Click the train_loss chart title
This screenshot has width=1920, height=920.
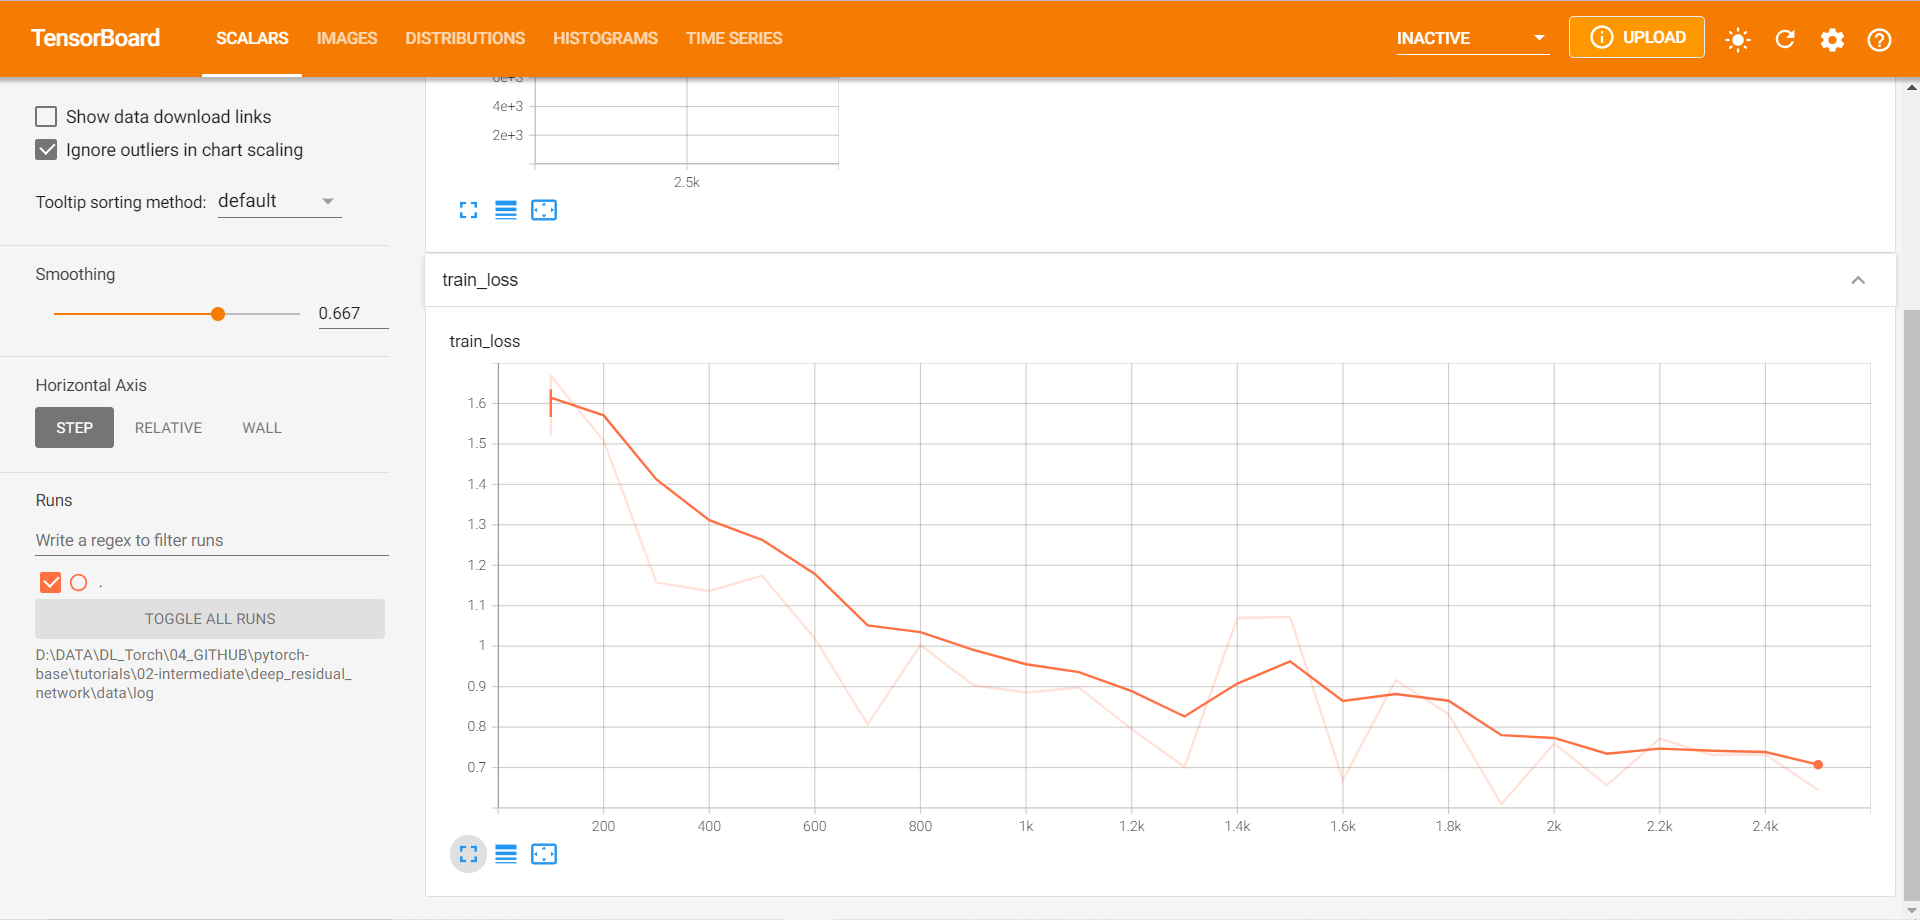(485, 341)
